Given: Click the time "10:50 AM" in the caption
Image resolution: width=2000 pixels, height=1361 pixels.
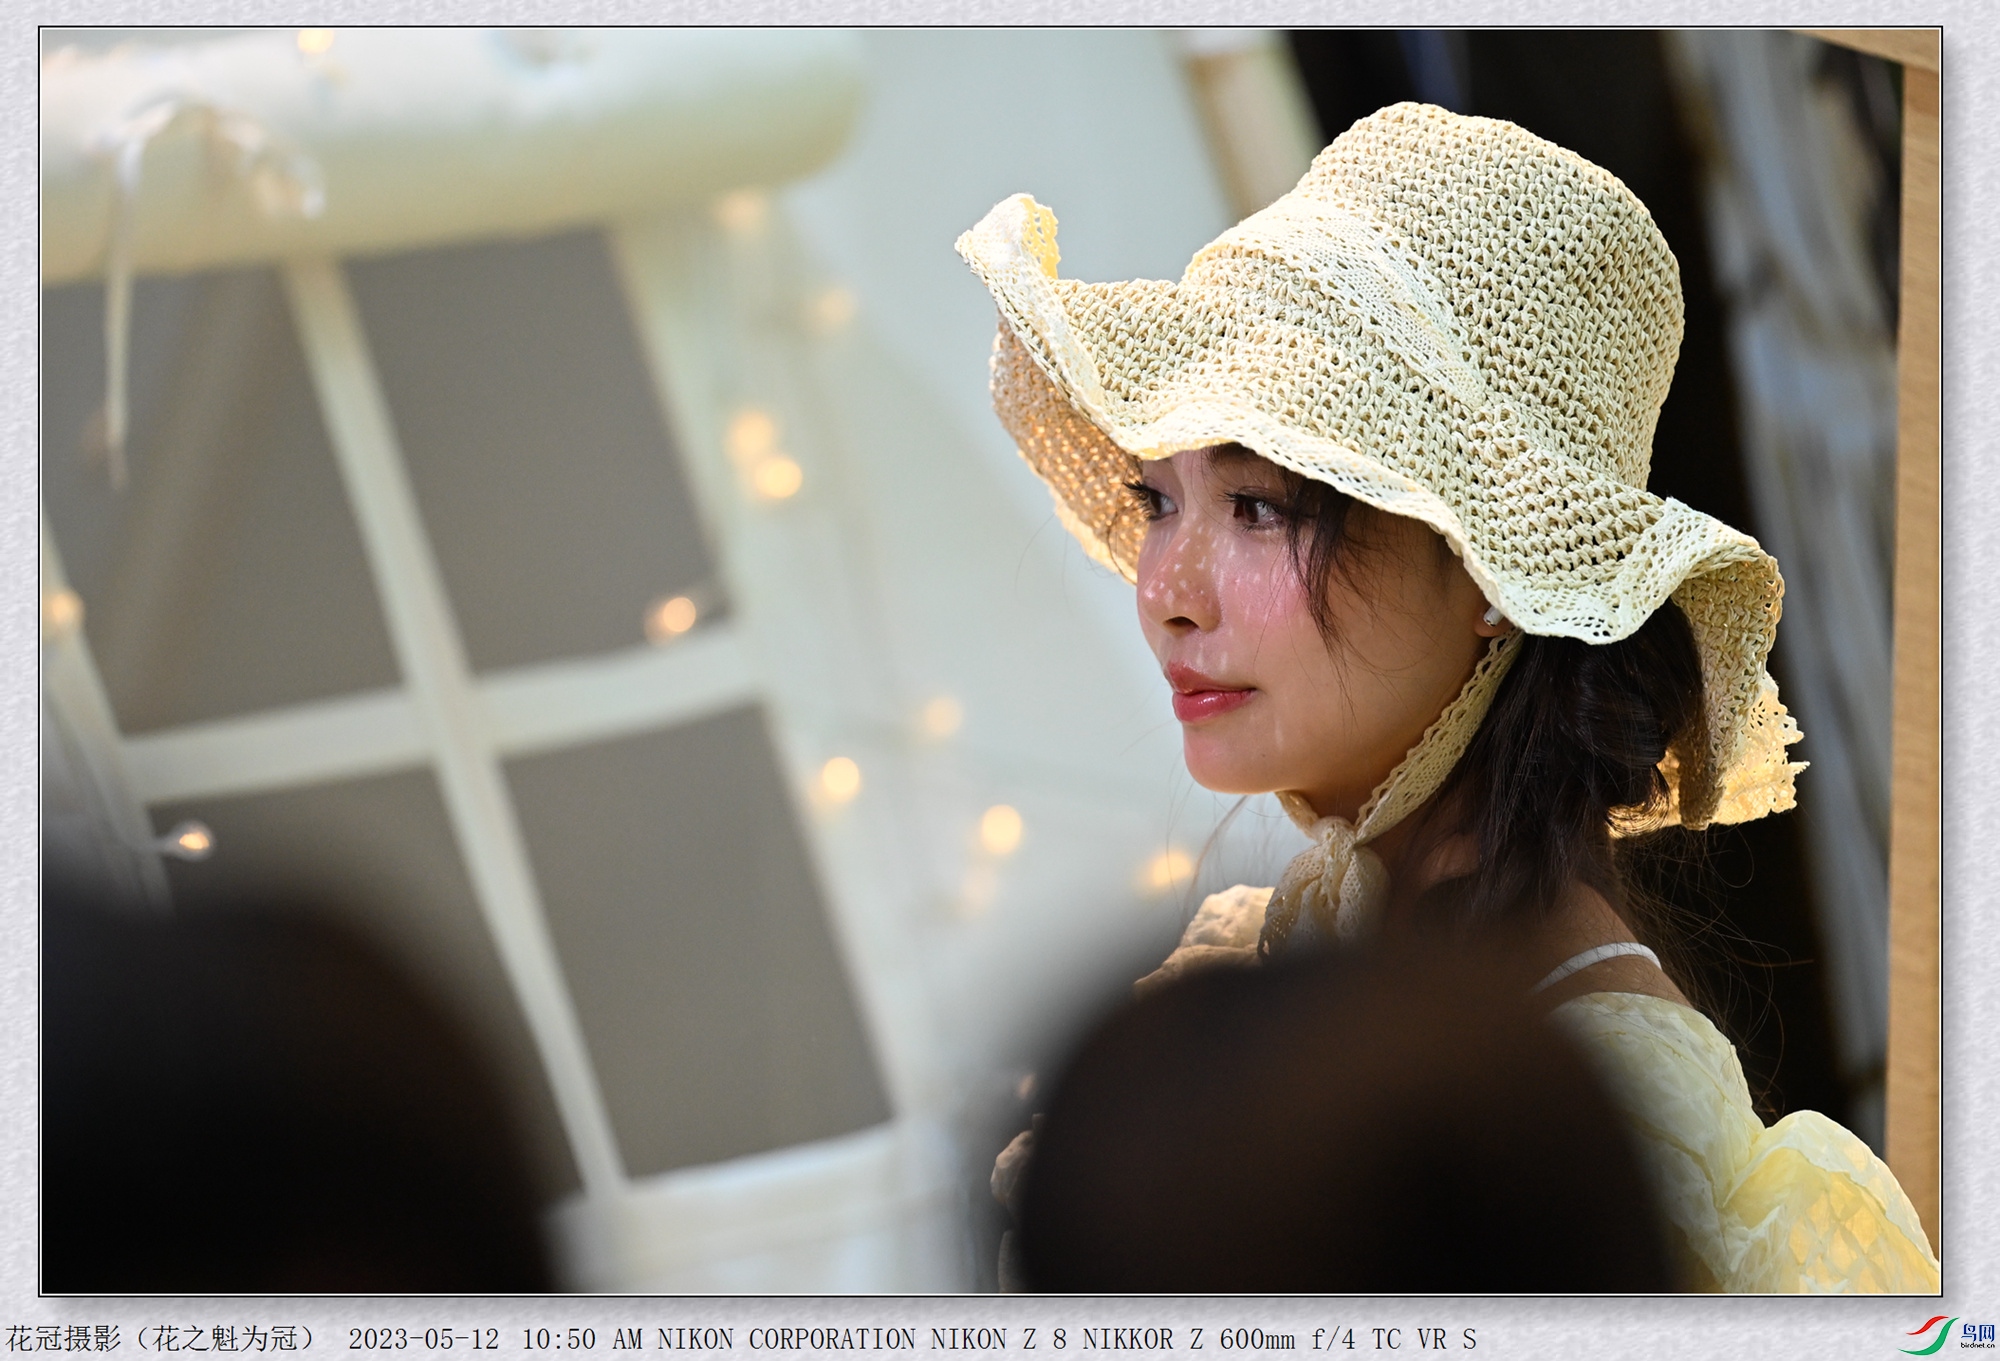Looking at the screenshot, I should [x=582, y=1339].
